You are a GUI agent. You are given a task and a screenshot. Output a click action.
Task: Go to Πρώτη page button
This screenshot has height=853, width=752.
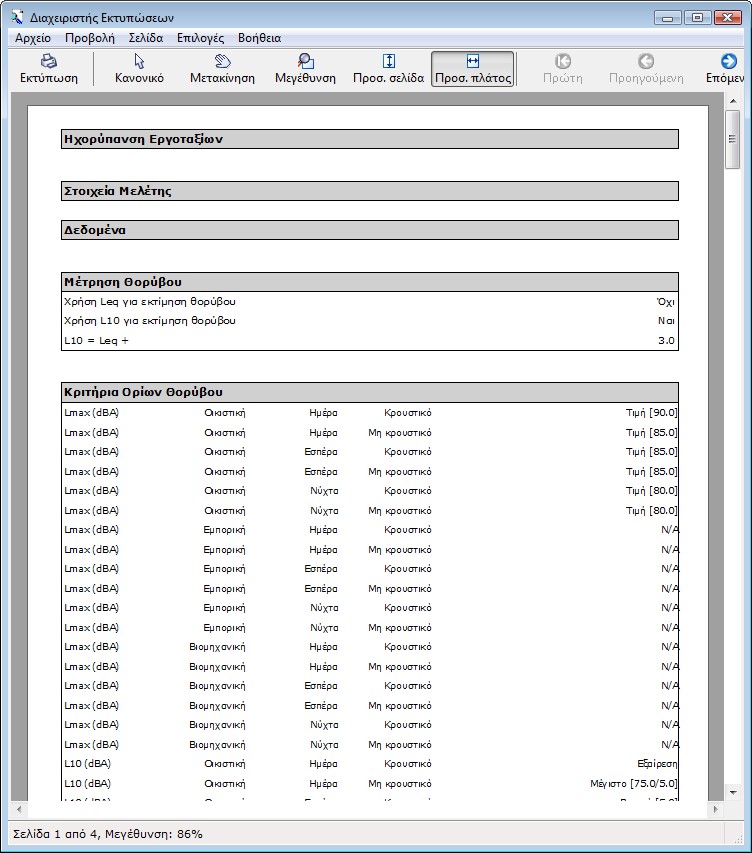[x=563, y=62]
